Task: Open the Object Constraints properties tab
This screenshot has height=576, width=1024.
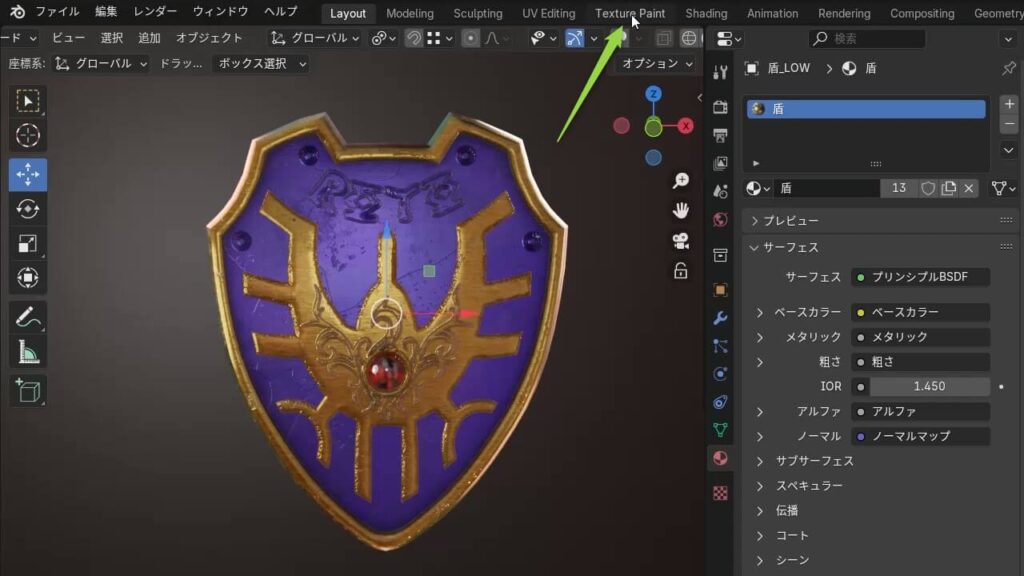Action: tap(720, 402)
